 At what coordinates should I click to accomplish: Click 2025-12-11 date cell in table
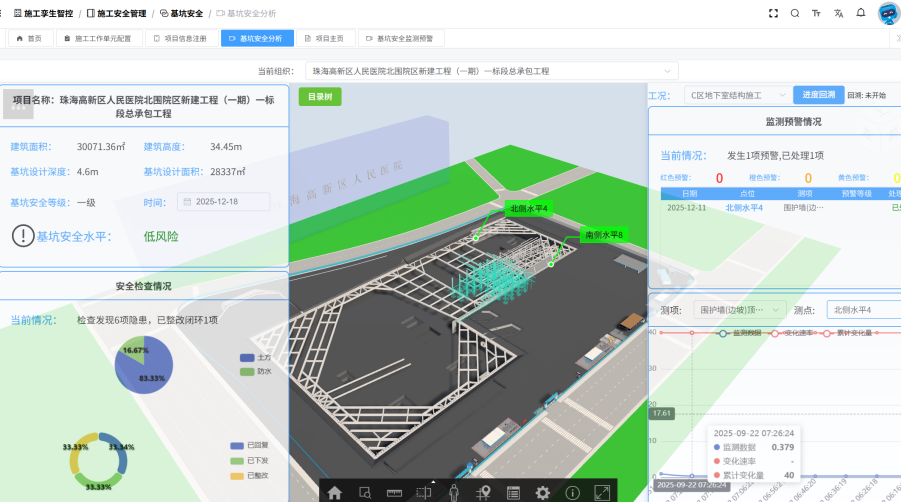pos(687,208)
